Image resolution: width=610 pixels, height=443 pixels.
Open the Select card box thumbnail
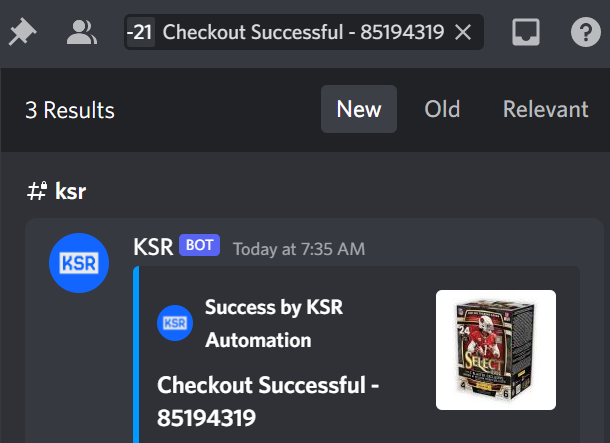click(x=496, y=350)
